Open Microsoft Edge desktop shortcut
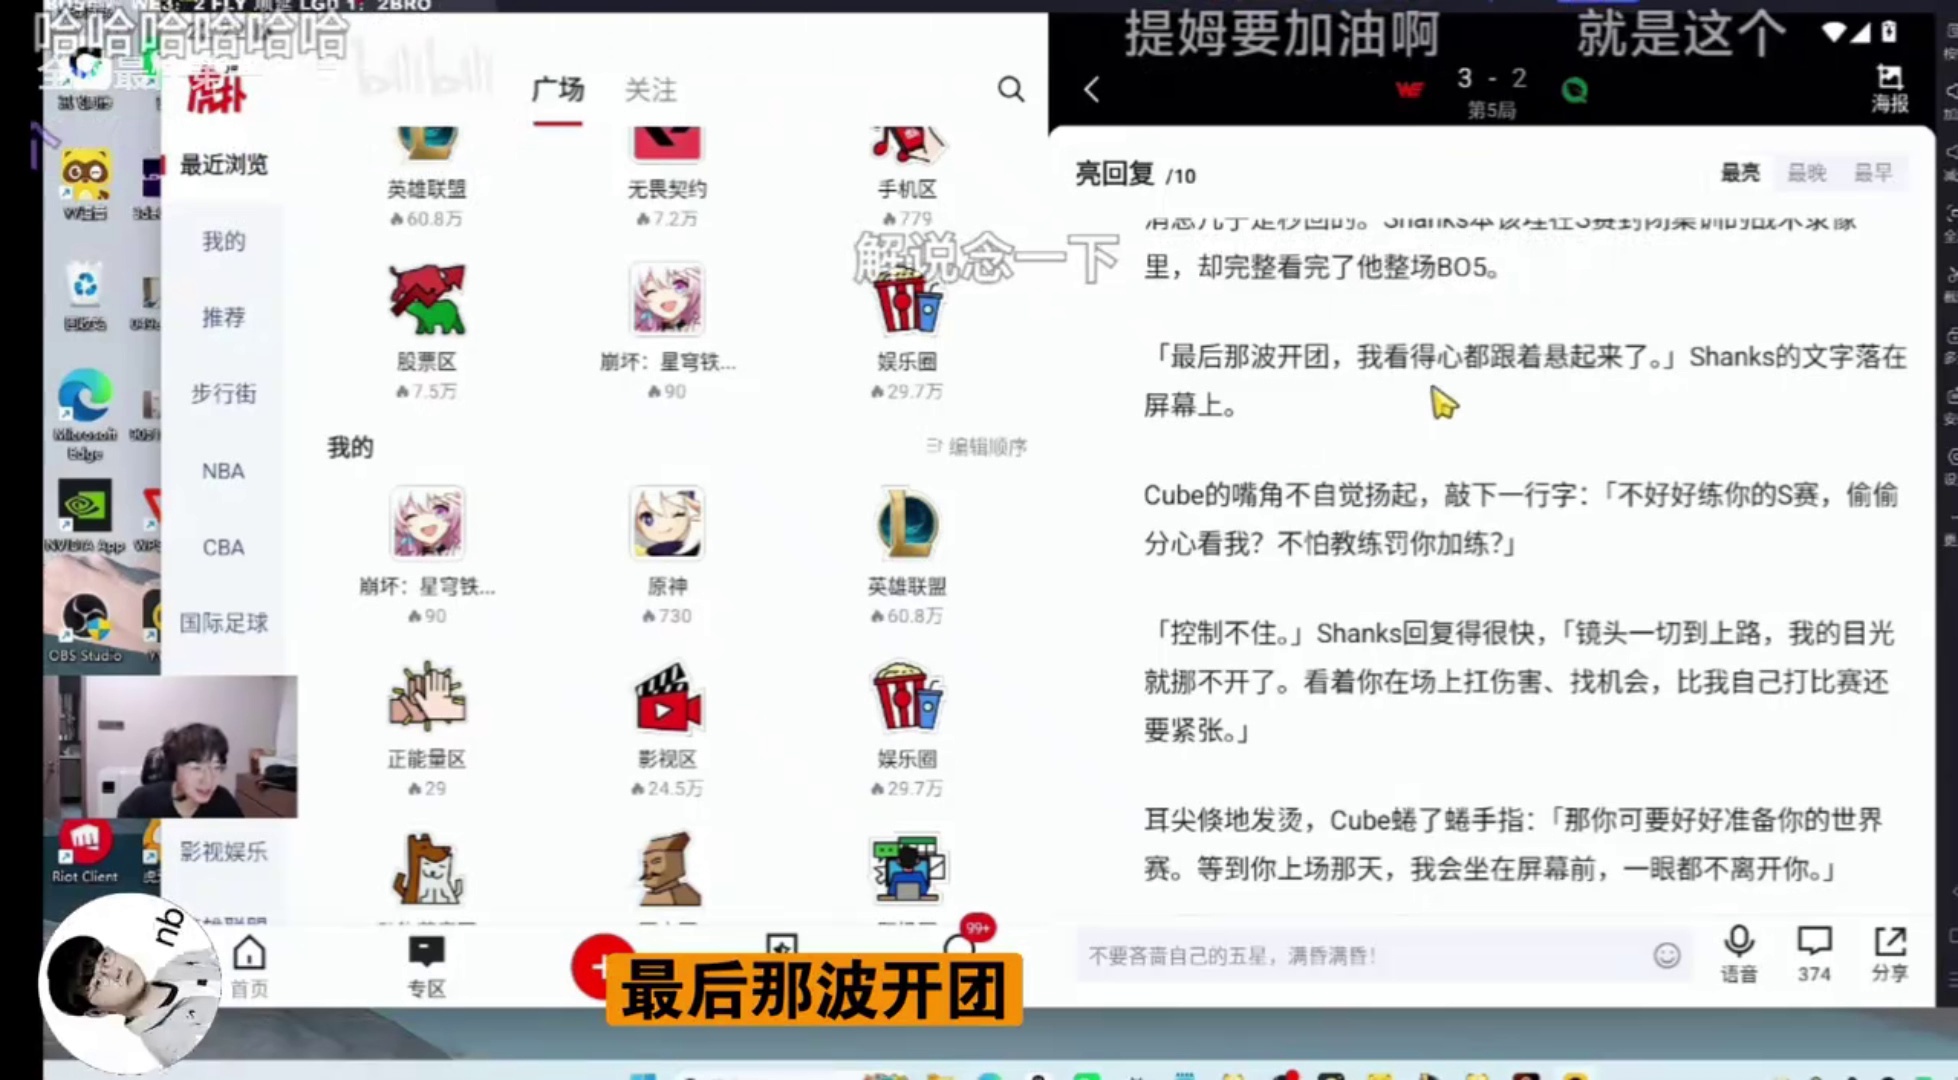Screen dimensions: 1958x1080 click(x=85, y=414)
